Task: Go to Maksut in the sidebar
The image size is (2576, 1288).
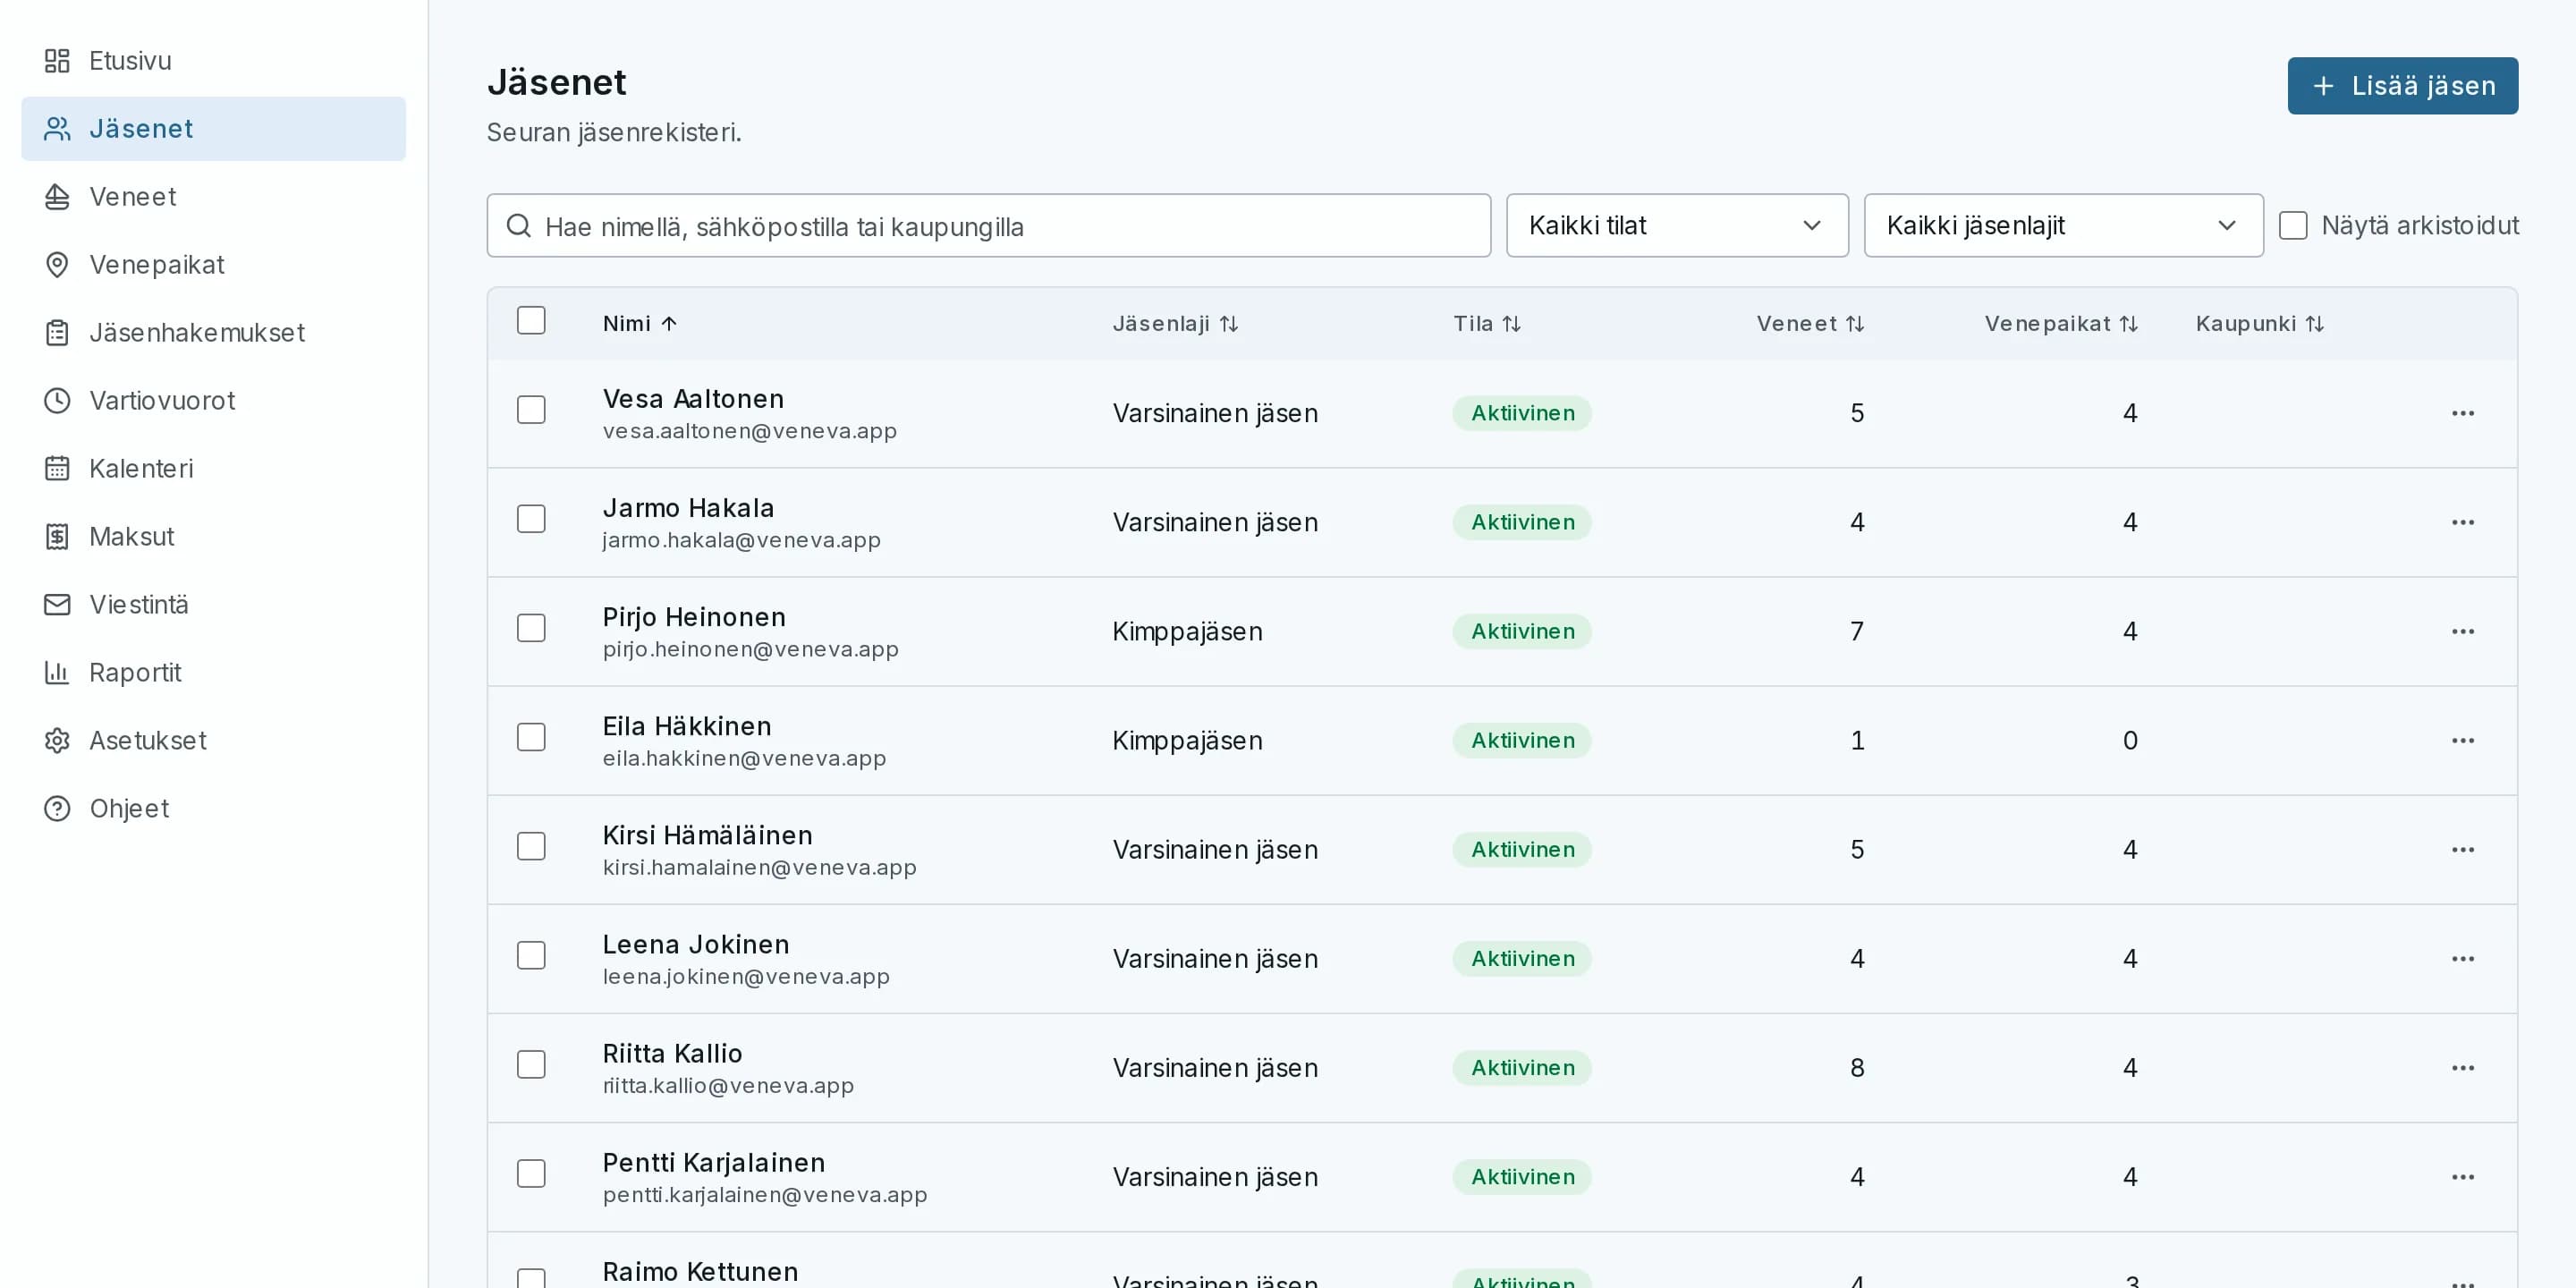Action: tap(214, 537)
